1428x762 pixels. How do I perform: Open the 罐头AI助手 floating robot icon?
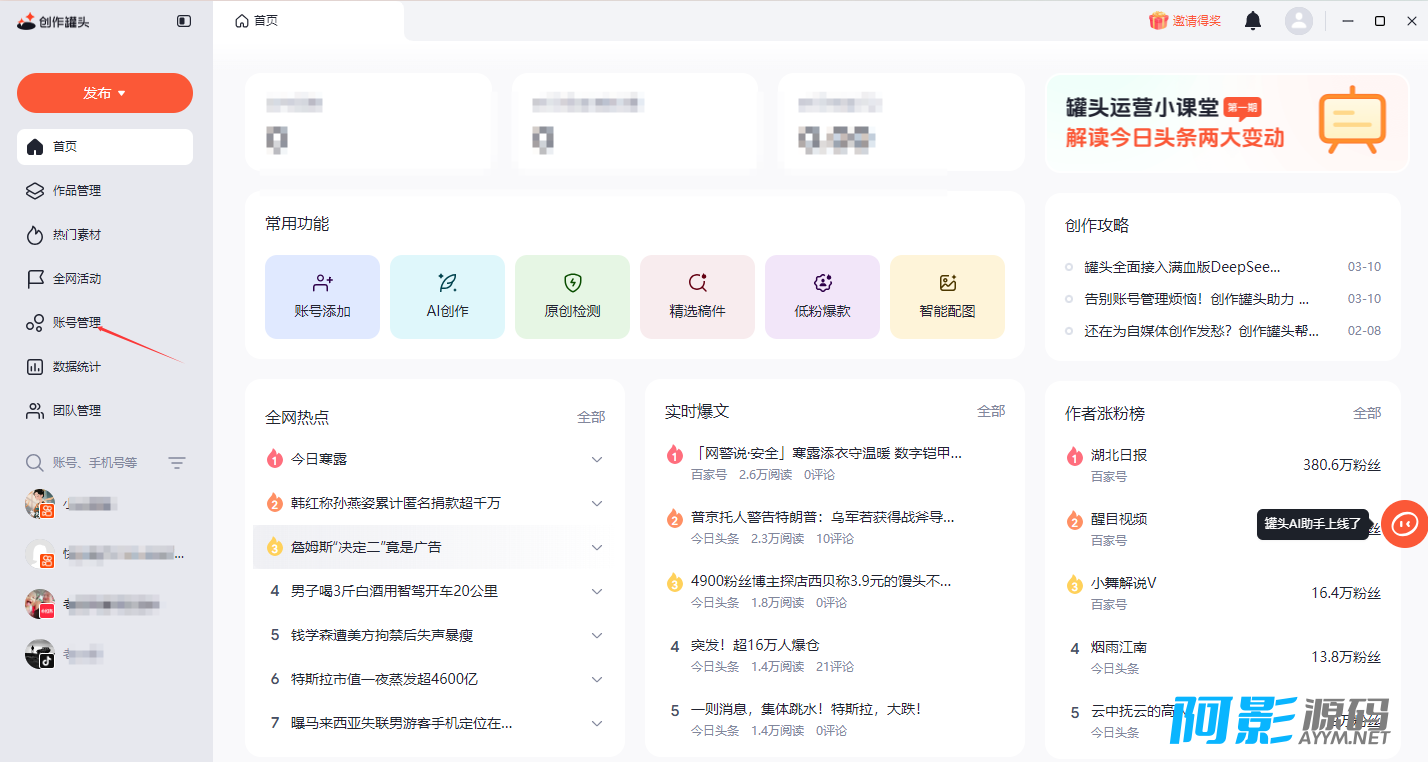pos(1404,523)
